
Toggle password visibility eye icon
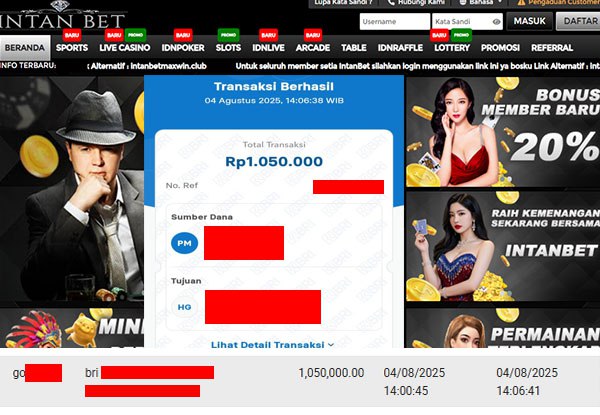coord(496,22)
